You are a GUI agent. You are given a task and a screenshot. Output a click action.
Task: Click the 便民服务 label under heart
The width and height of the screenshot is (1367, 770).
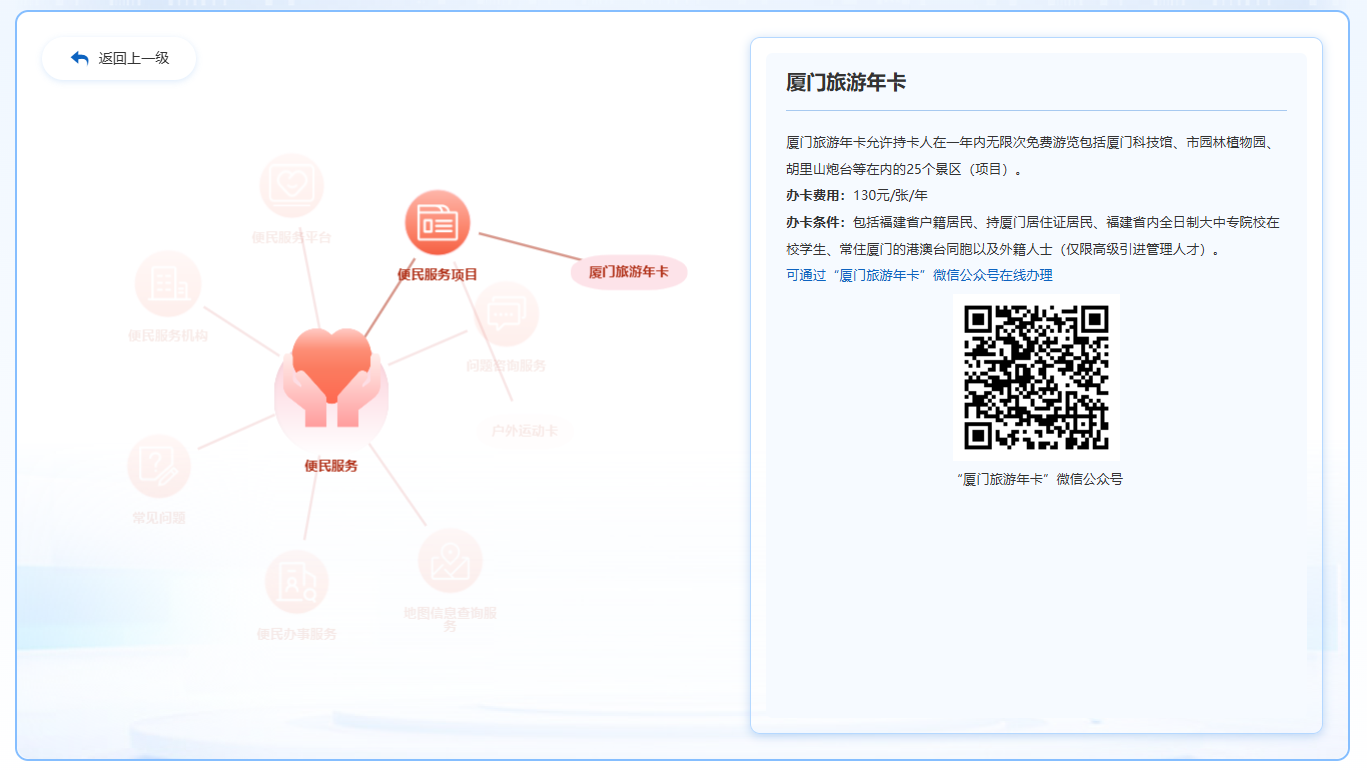[331, 466]
